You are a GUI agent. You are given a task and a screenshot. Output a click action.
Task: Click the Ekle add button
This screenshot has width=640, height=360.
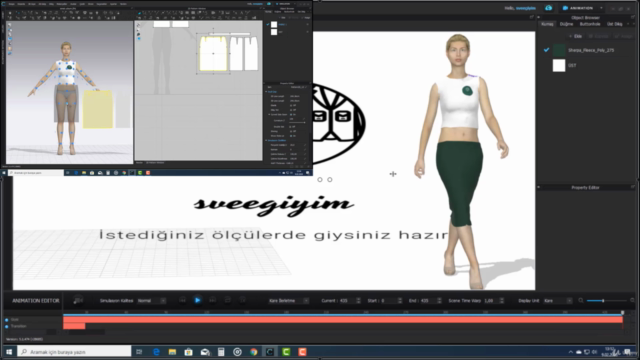click(x=576, y=36)
